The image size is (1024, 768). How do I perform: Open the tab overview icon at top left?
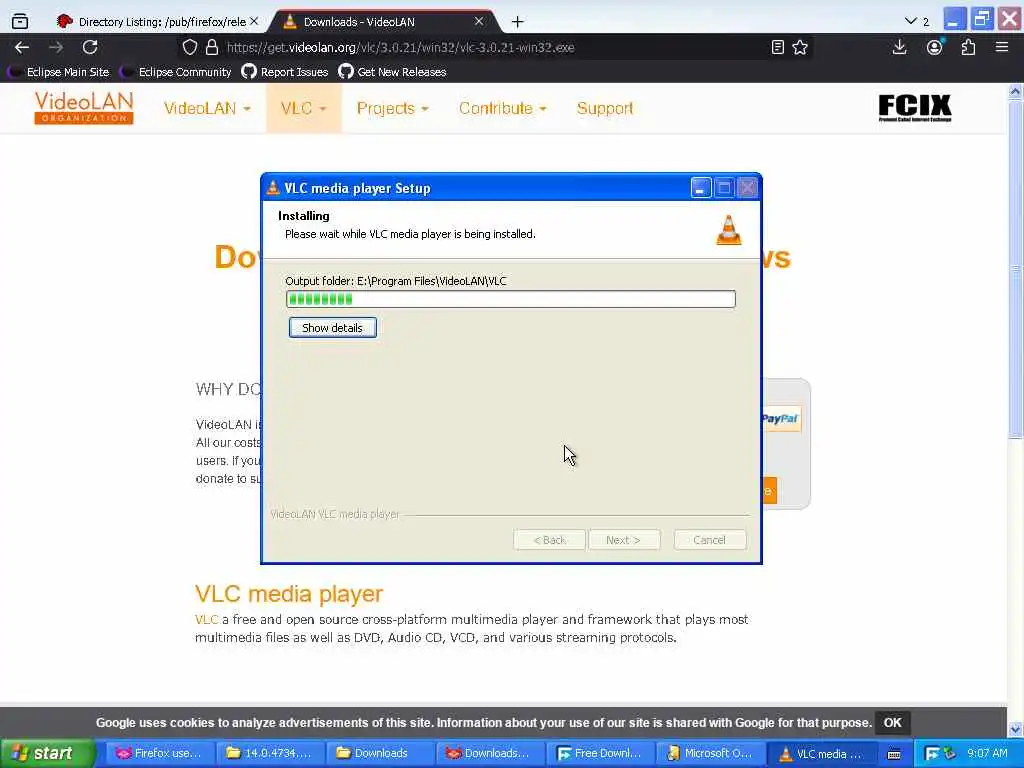pyautogui.click(x=20, y=22)
